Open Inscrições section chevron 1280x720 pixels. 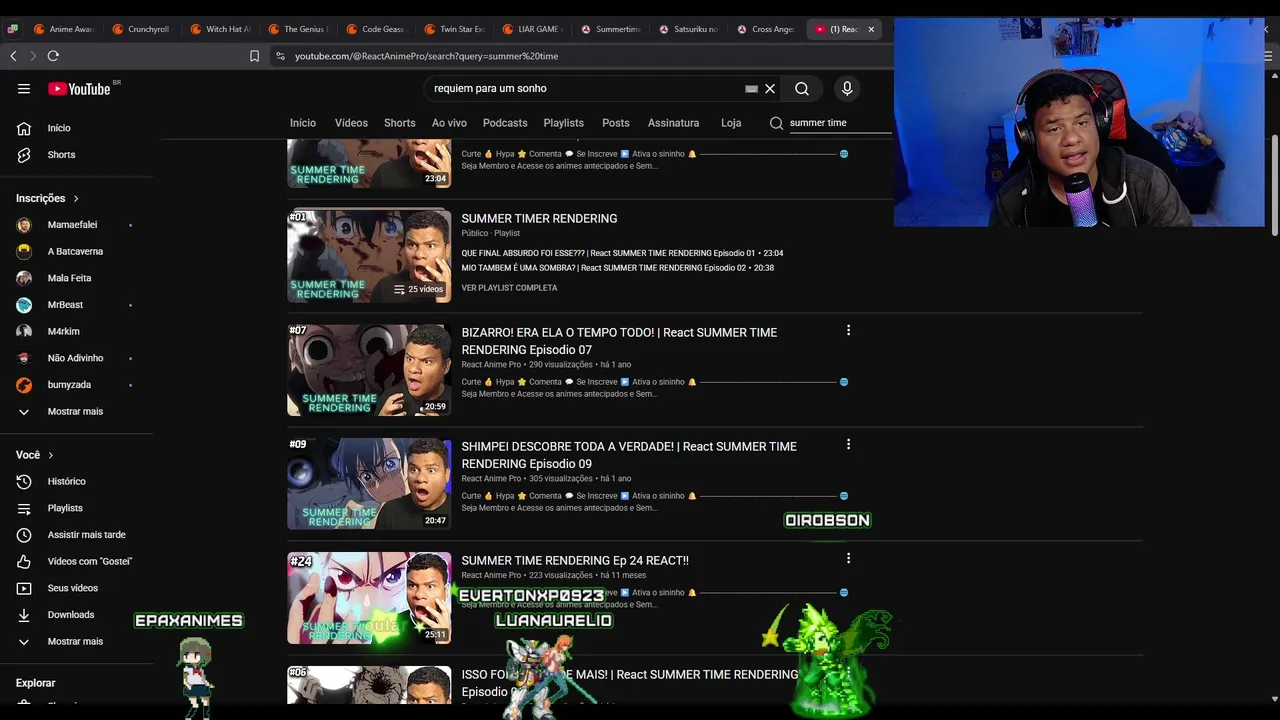[76, 198]
